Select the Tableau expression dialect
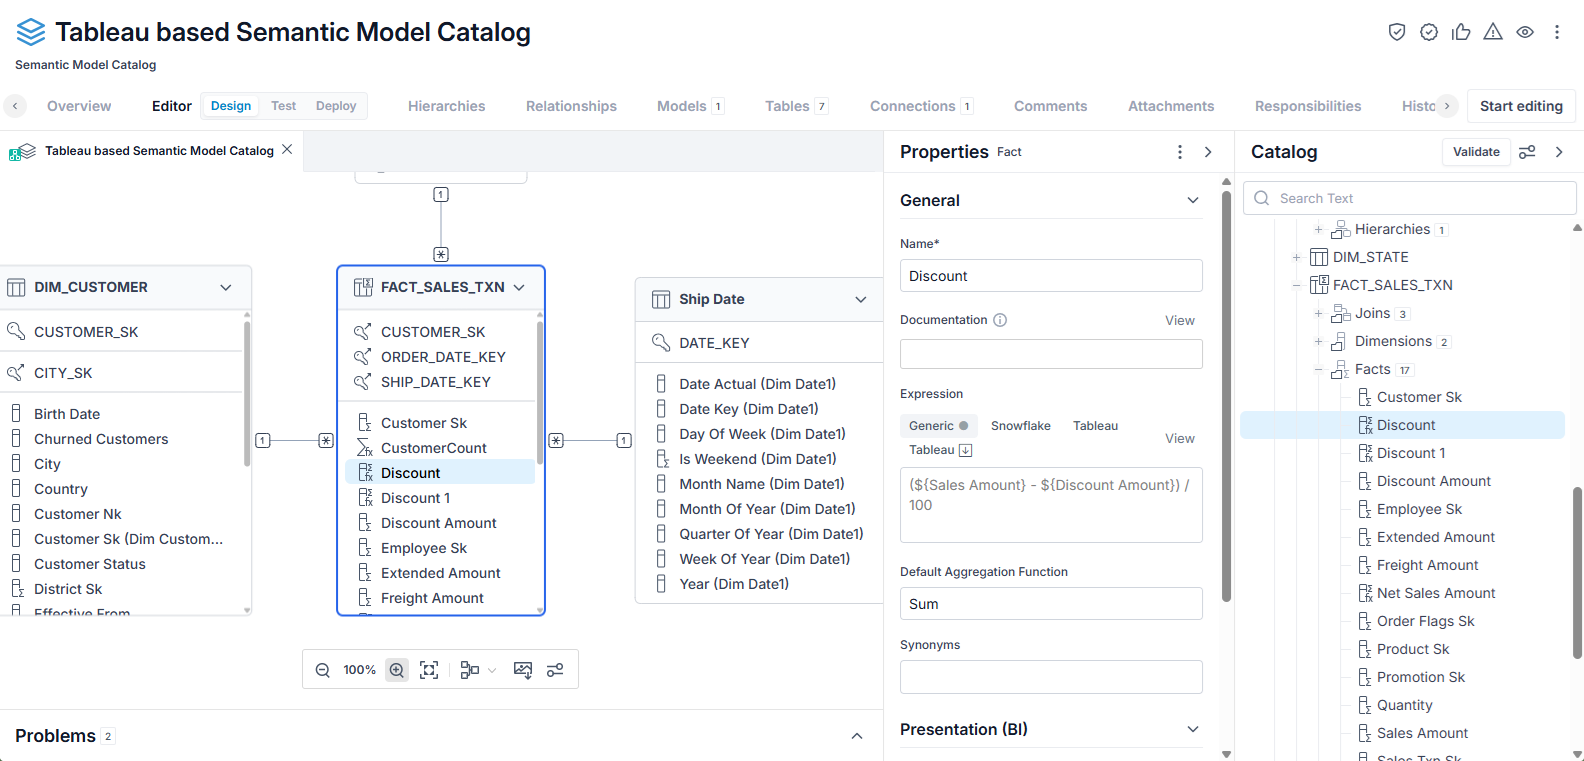 pos(1096,426)
